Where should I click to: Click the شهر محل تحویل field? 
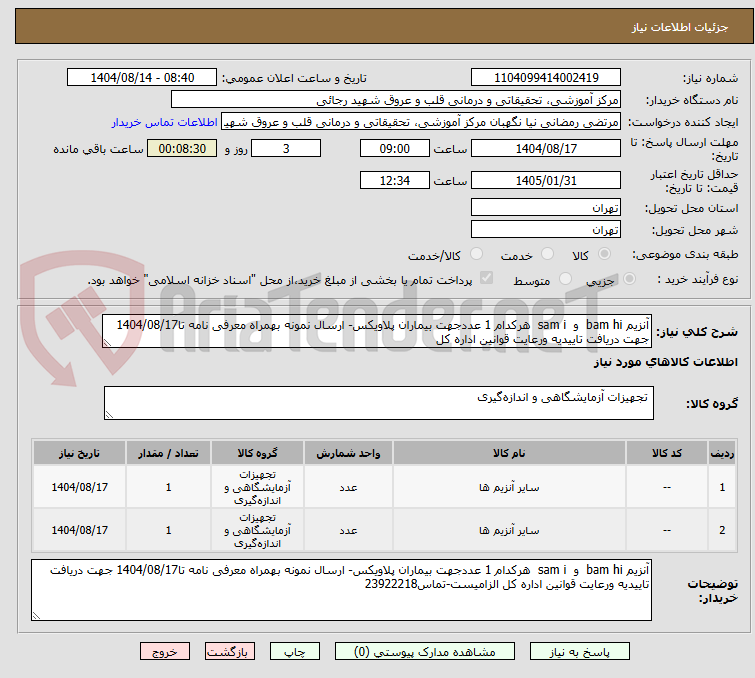pos(546,230)
